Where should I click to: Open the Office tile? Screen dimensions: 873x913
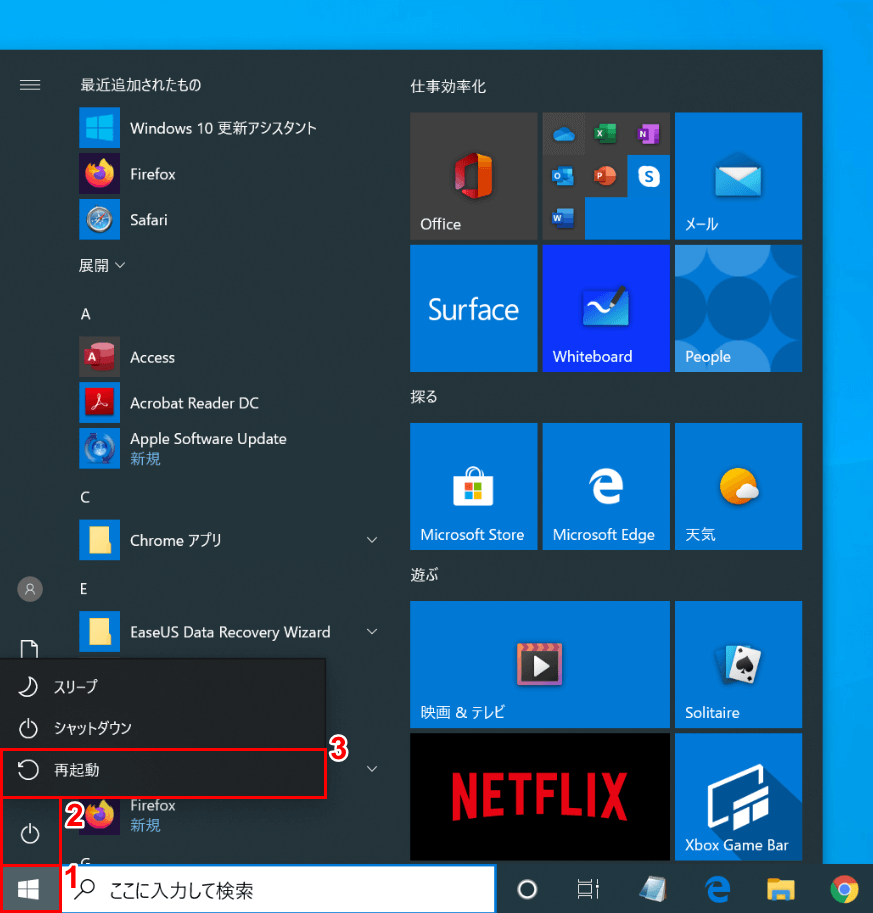click(x=473, y=176)
